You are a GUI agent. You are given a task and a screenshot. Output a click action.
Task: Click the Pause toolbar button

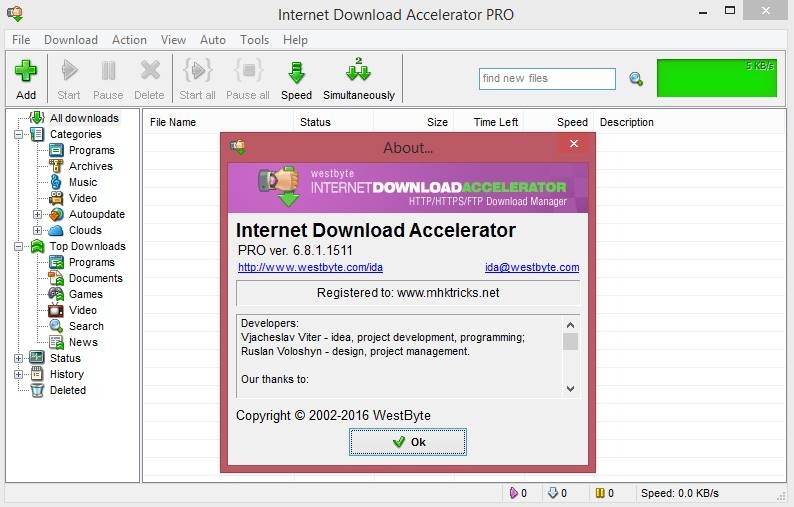108,80
